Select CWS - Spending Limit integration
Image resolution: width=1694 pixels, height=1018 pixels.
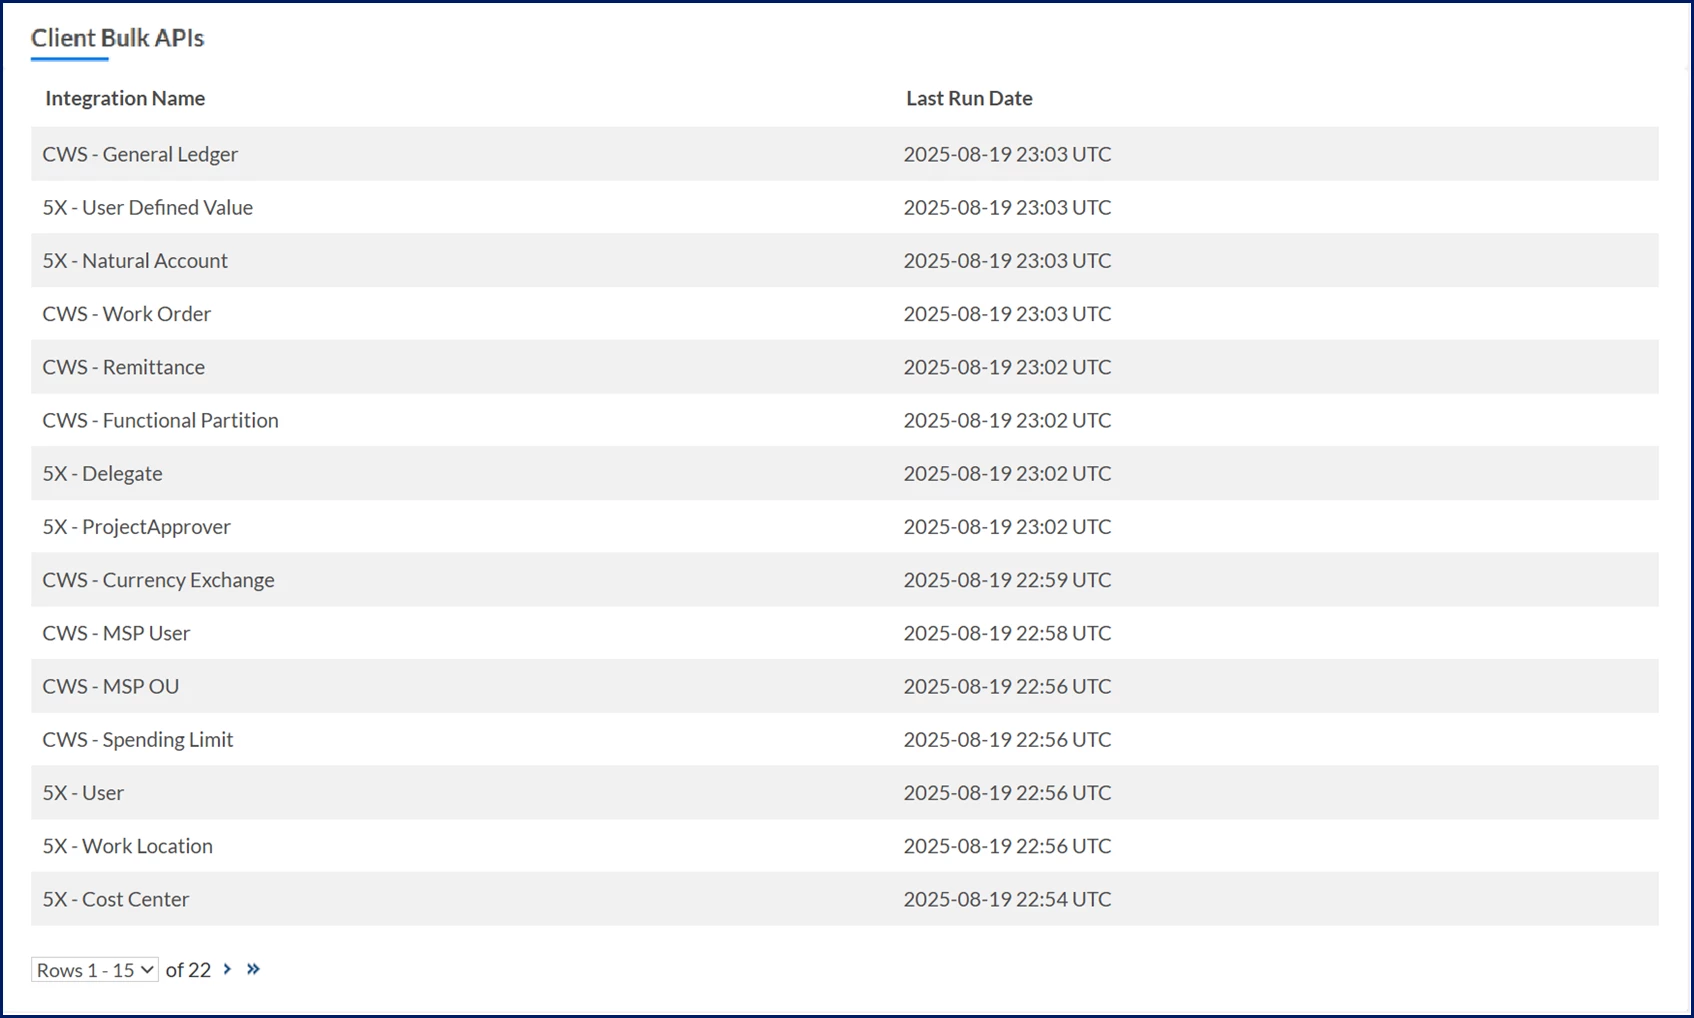coord(137,739)
